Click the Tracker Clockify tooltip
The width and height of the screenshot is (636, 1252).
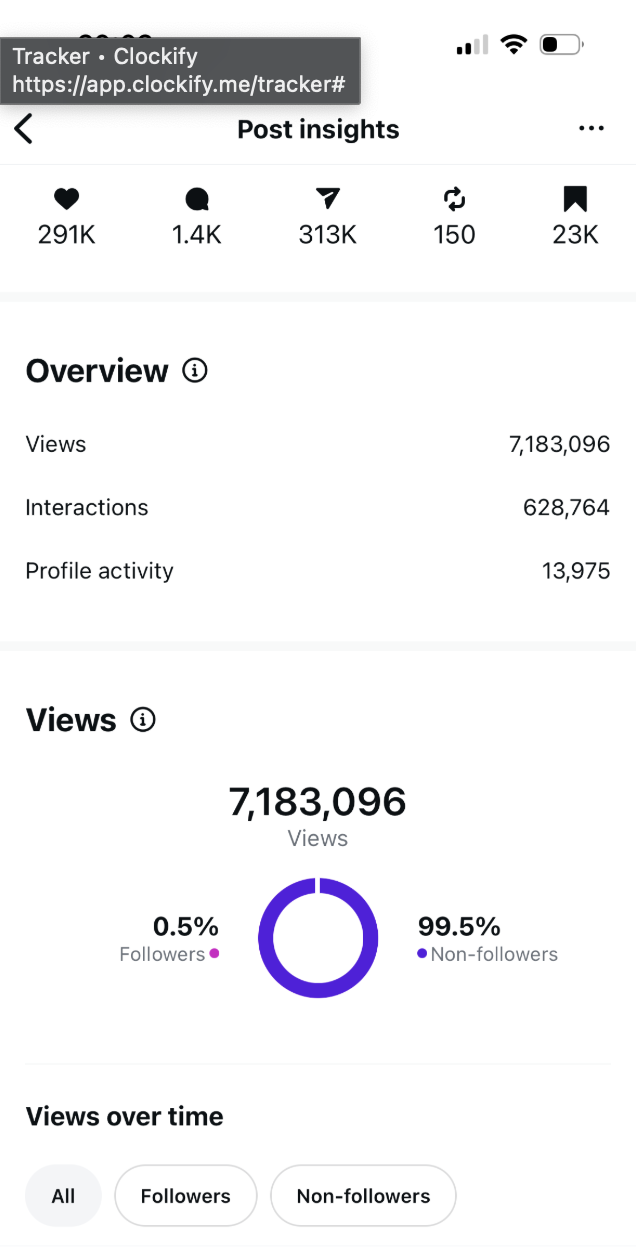coord(180,70)
